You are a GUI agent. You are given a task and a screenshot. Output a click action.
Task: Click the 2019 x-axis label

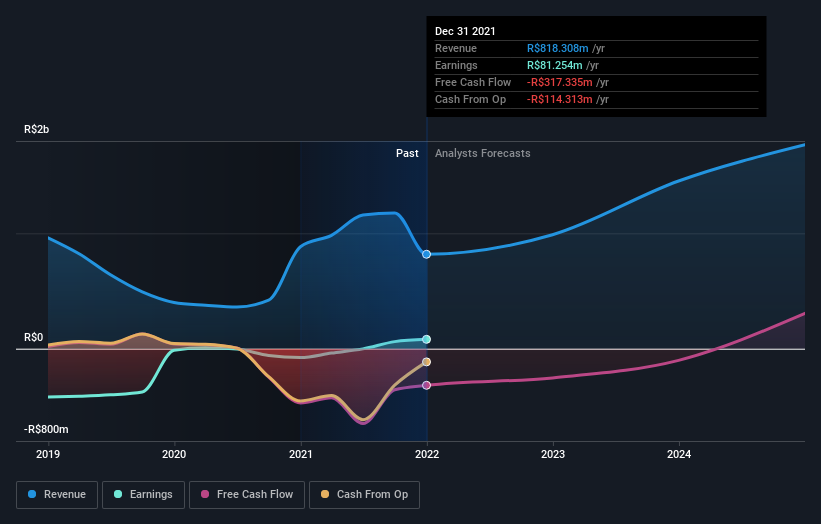pyautogui.click(x=48, y=454)
